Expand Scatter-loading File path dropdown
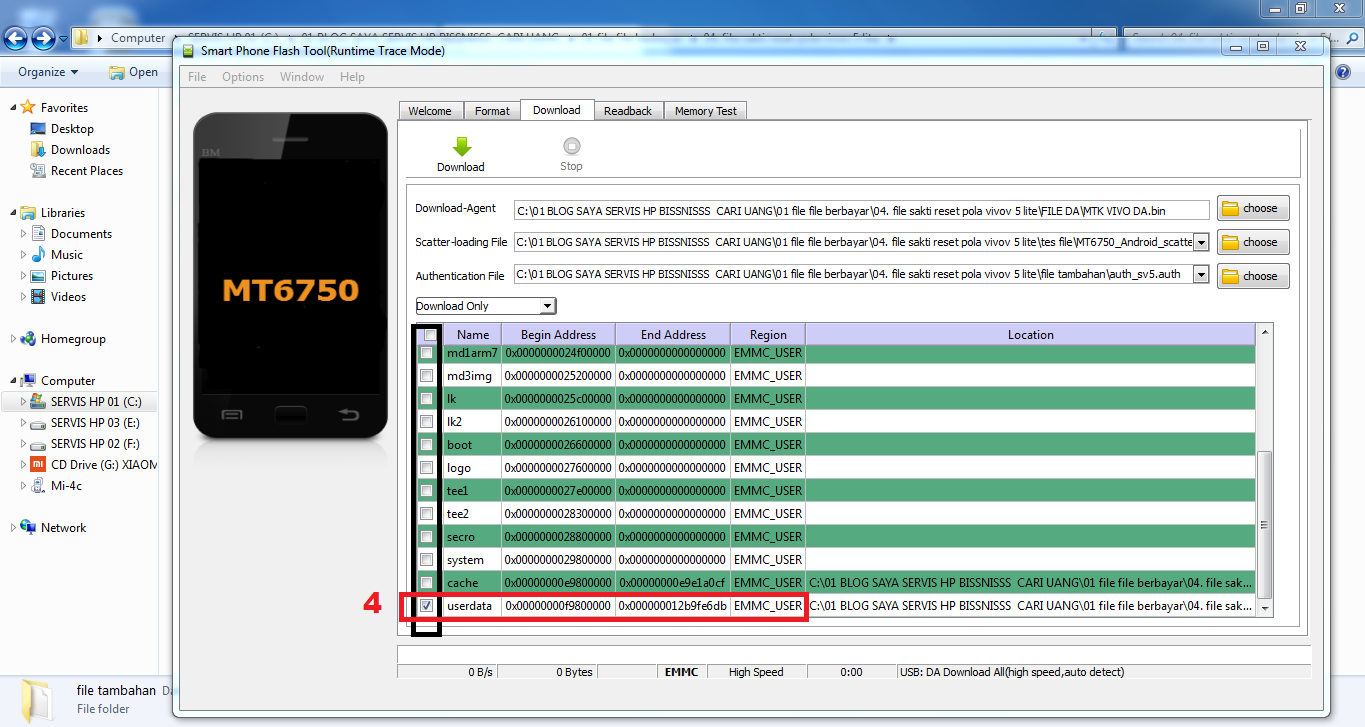Viewport: 1365px width, 727px height. 1201,242
